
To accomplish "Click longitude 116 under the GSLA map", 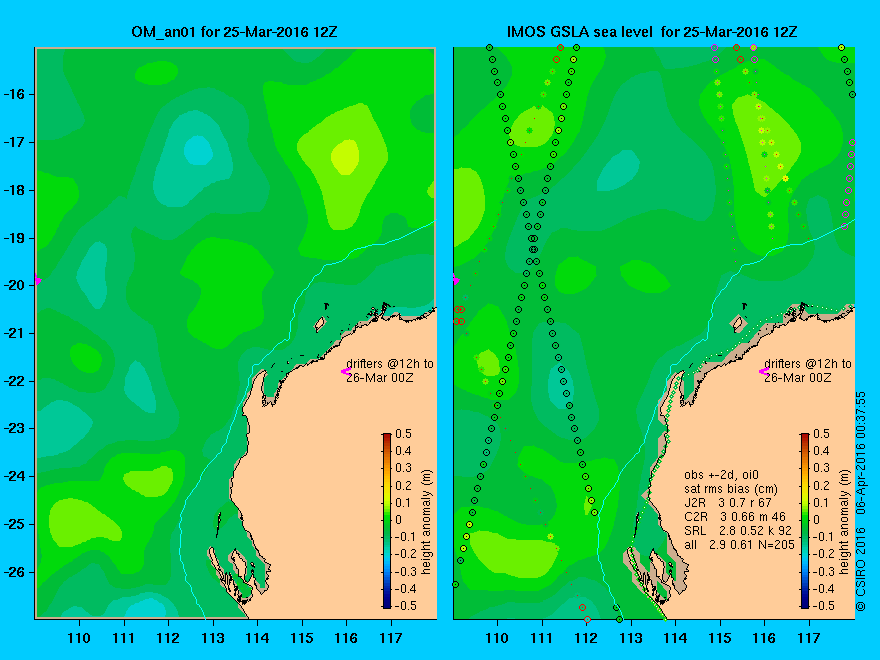I will 764,638.
